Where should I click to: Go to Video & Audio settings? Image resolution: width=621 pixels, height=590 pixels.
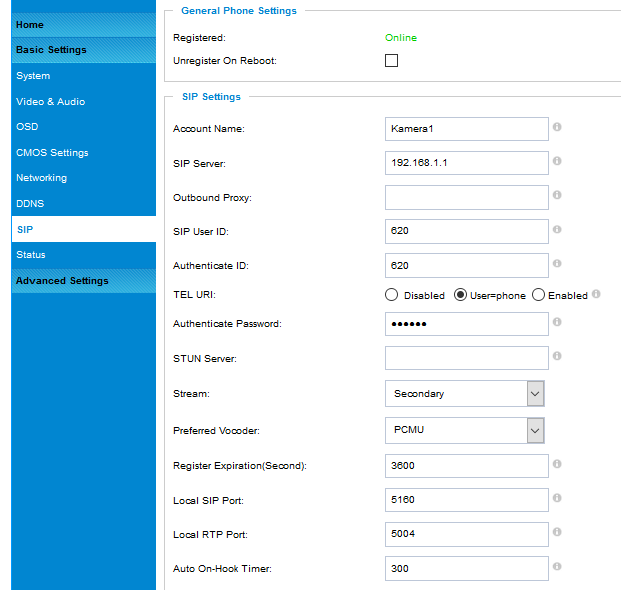(50, 101)
